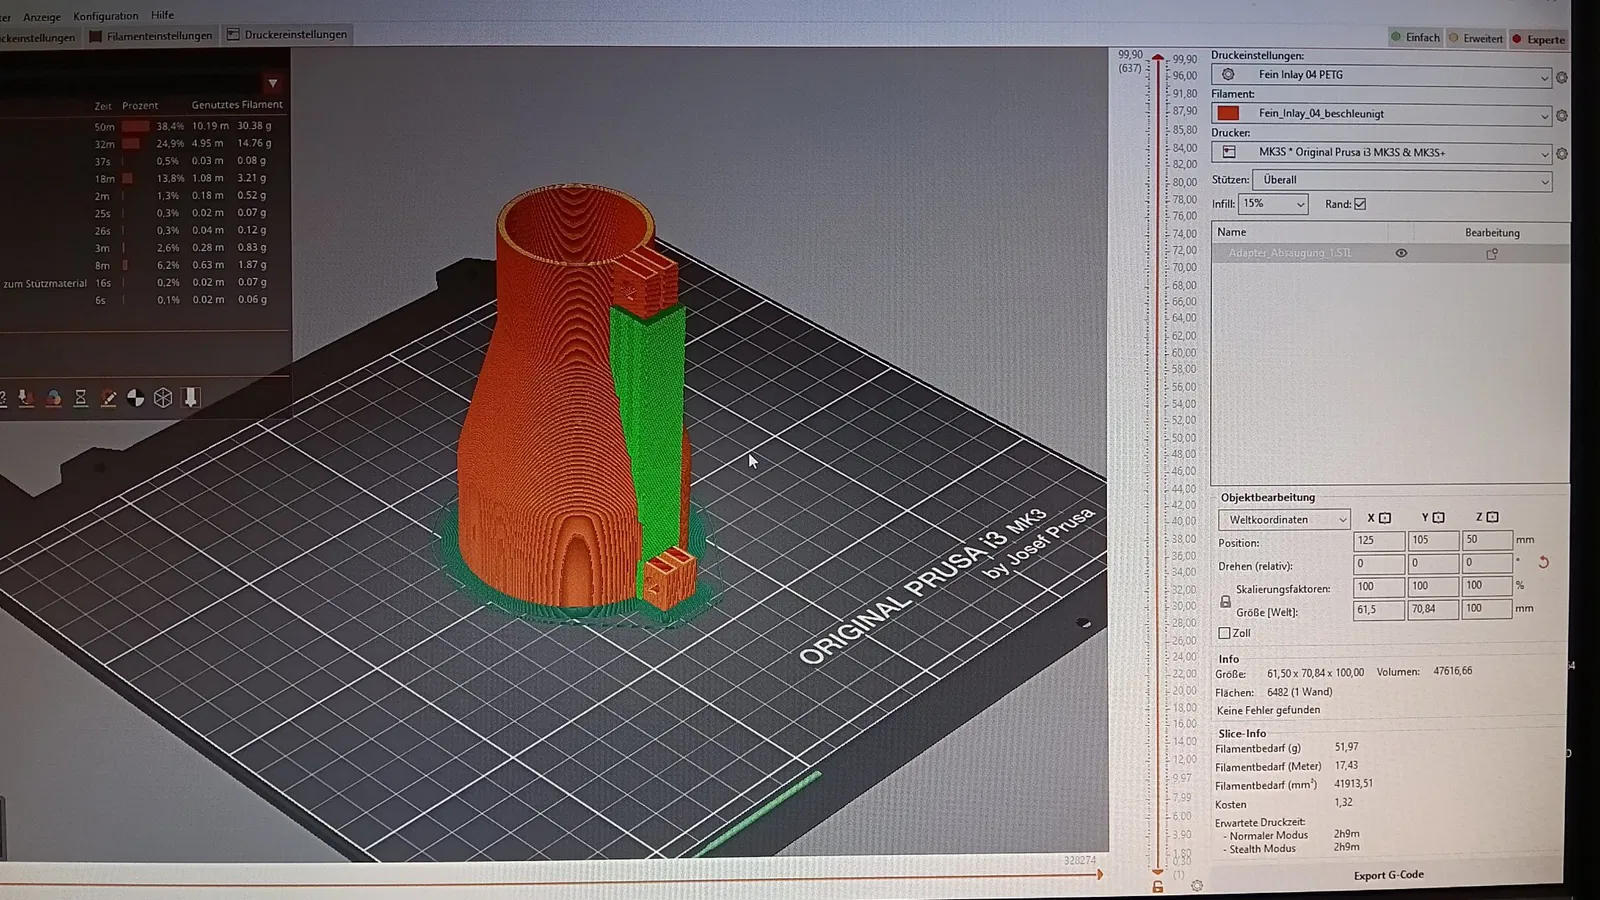This screenshot has width=1600, height=900.
Task: Click the gear icon beside the layer slider bottom
Action: tap(1197, 886)
